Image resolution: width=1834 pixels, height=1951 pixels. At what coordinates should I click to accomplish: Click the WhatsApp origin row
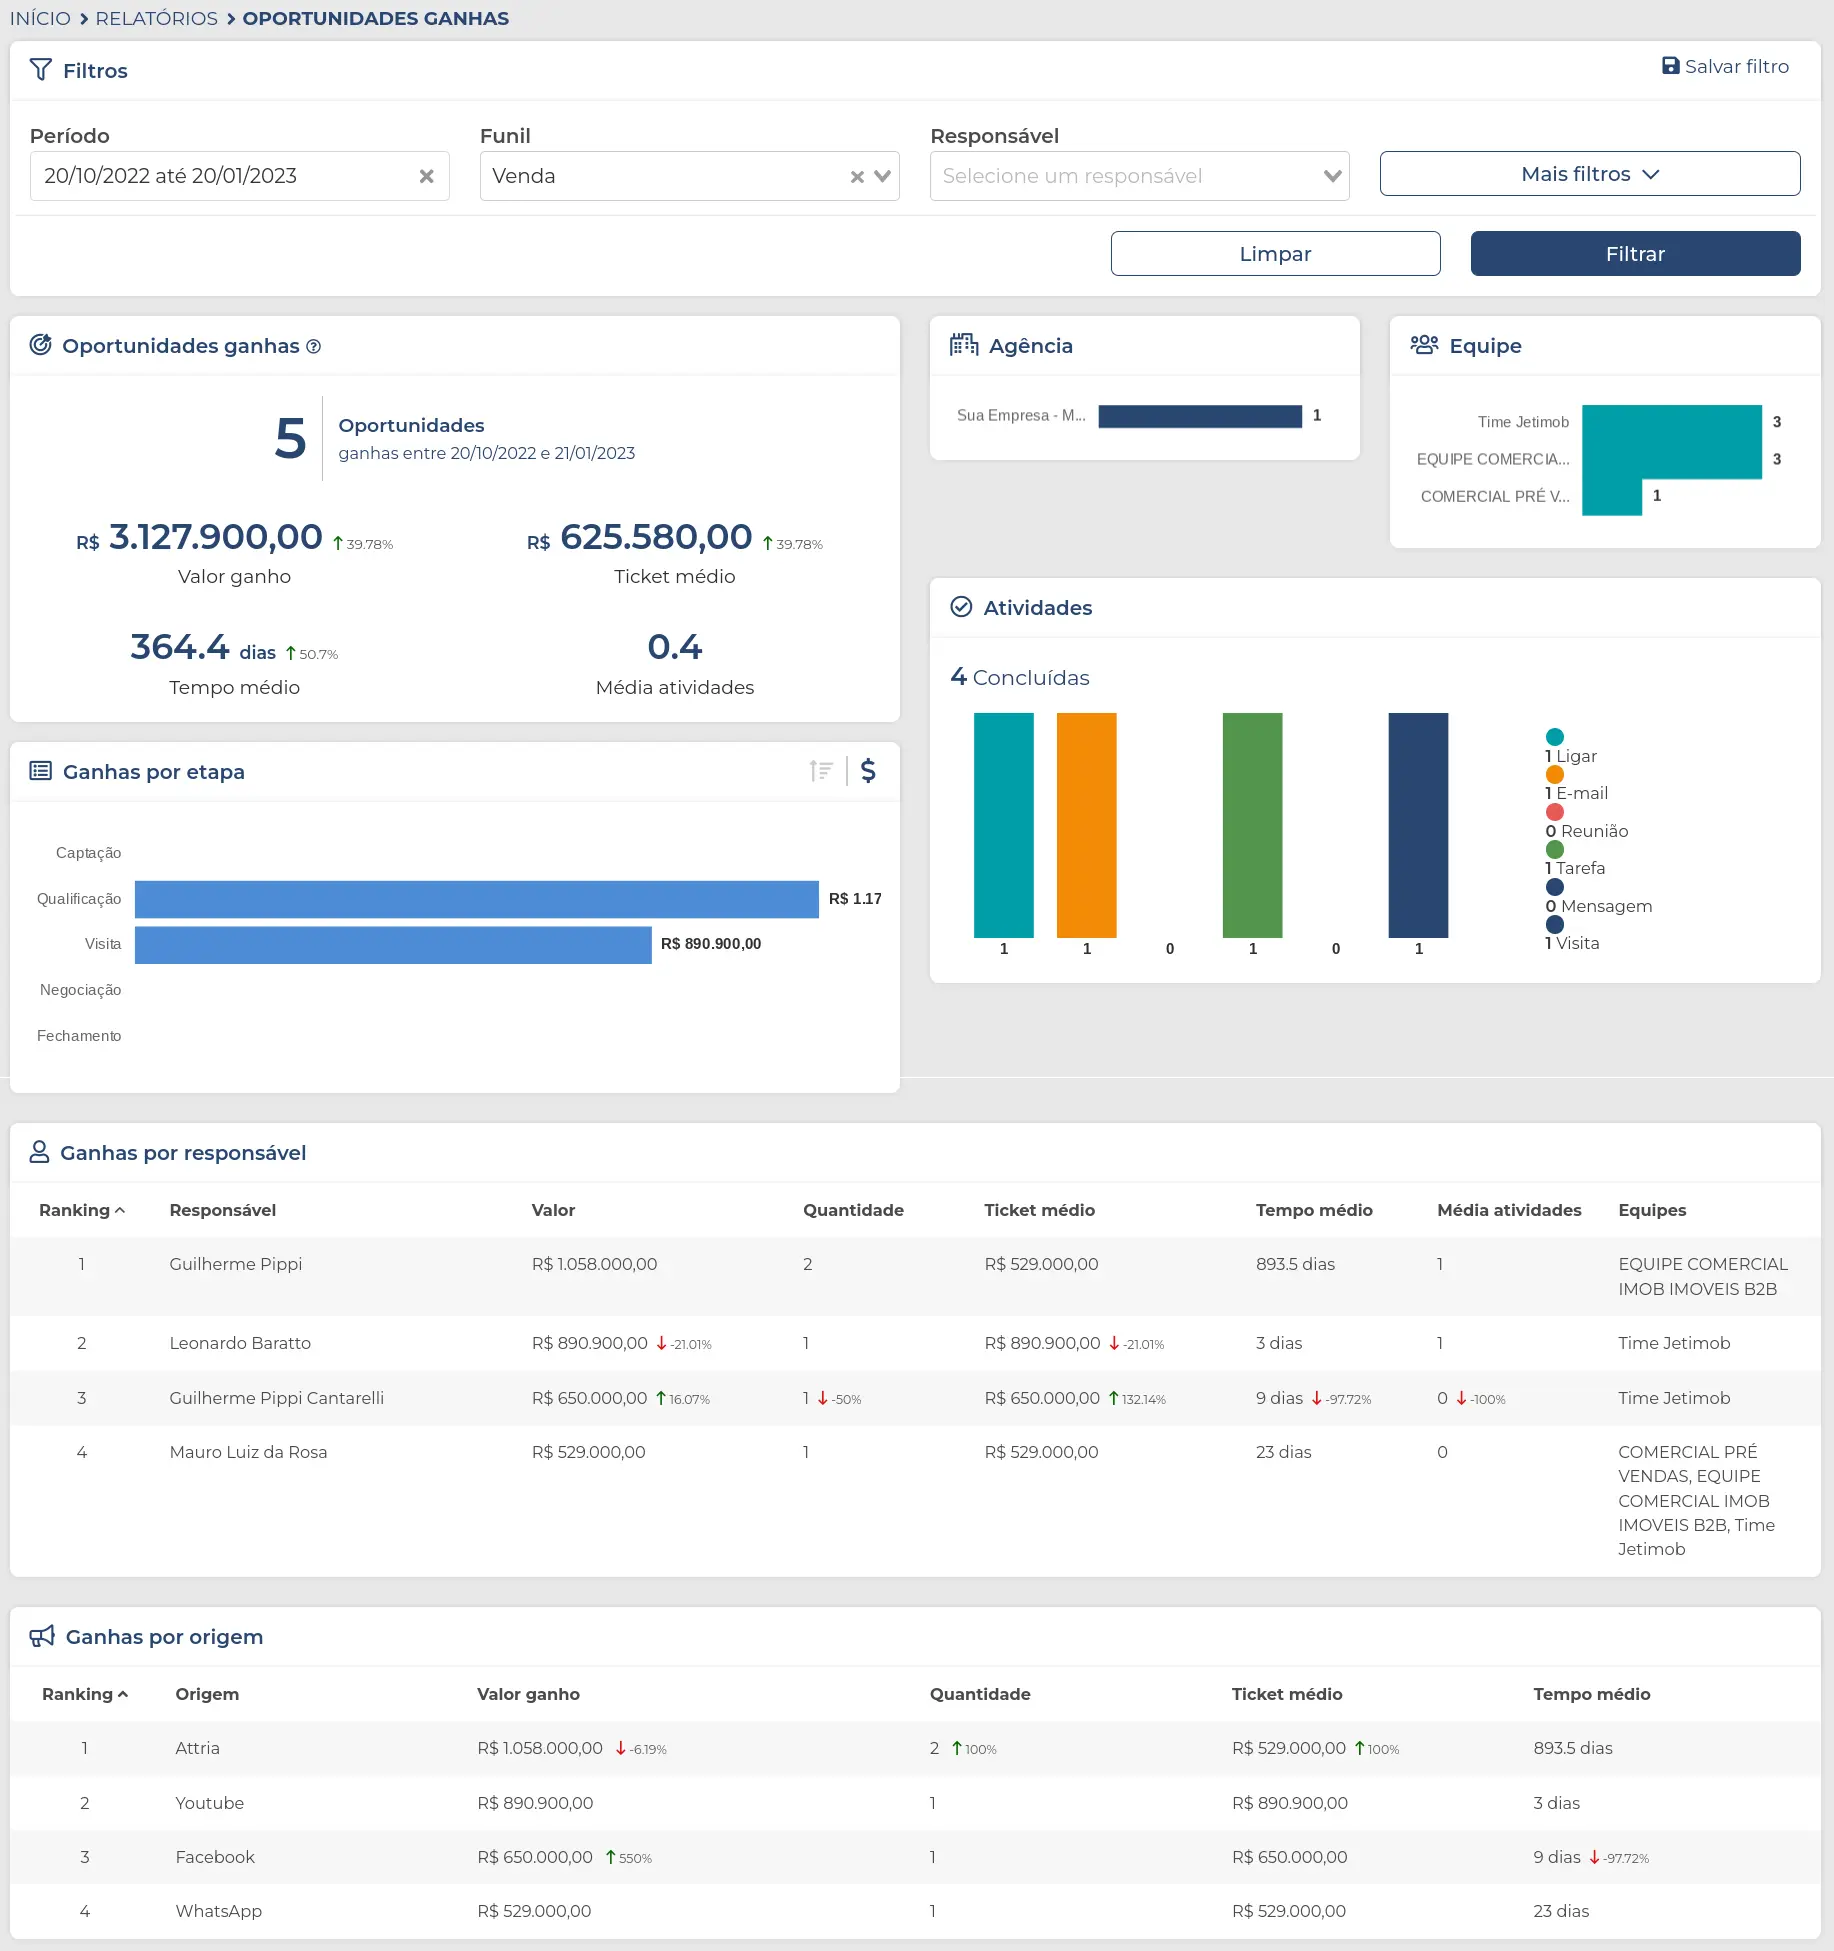click(915, 1911)
